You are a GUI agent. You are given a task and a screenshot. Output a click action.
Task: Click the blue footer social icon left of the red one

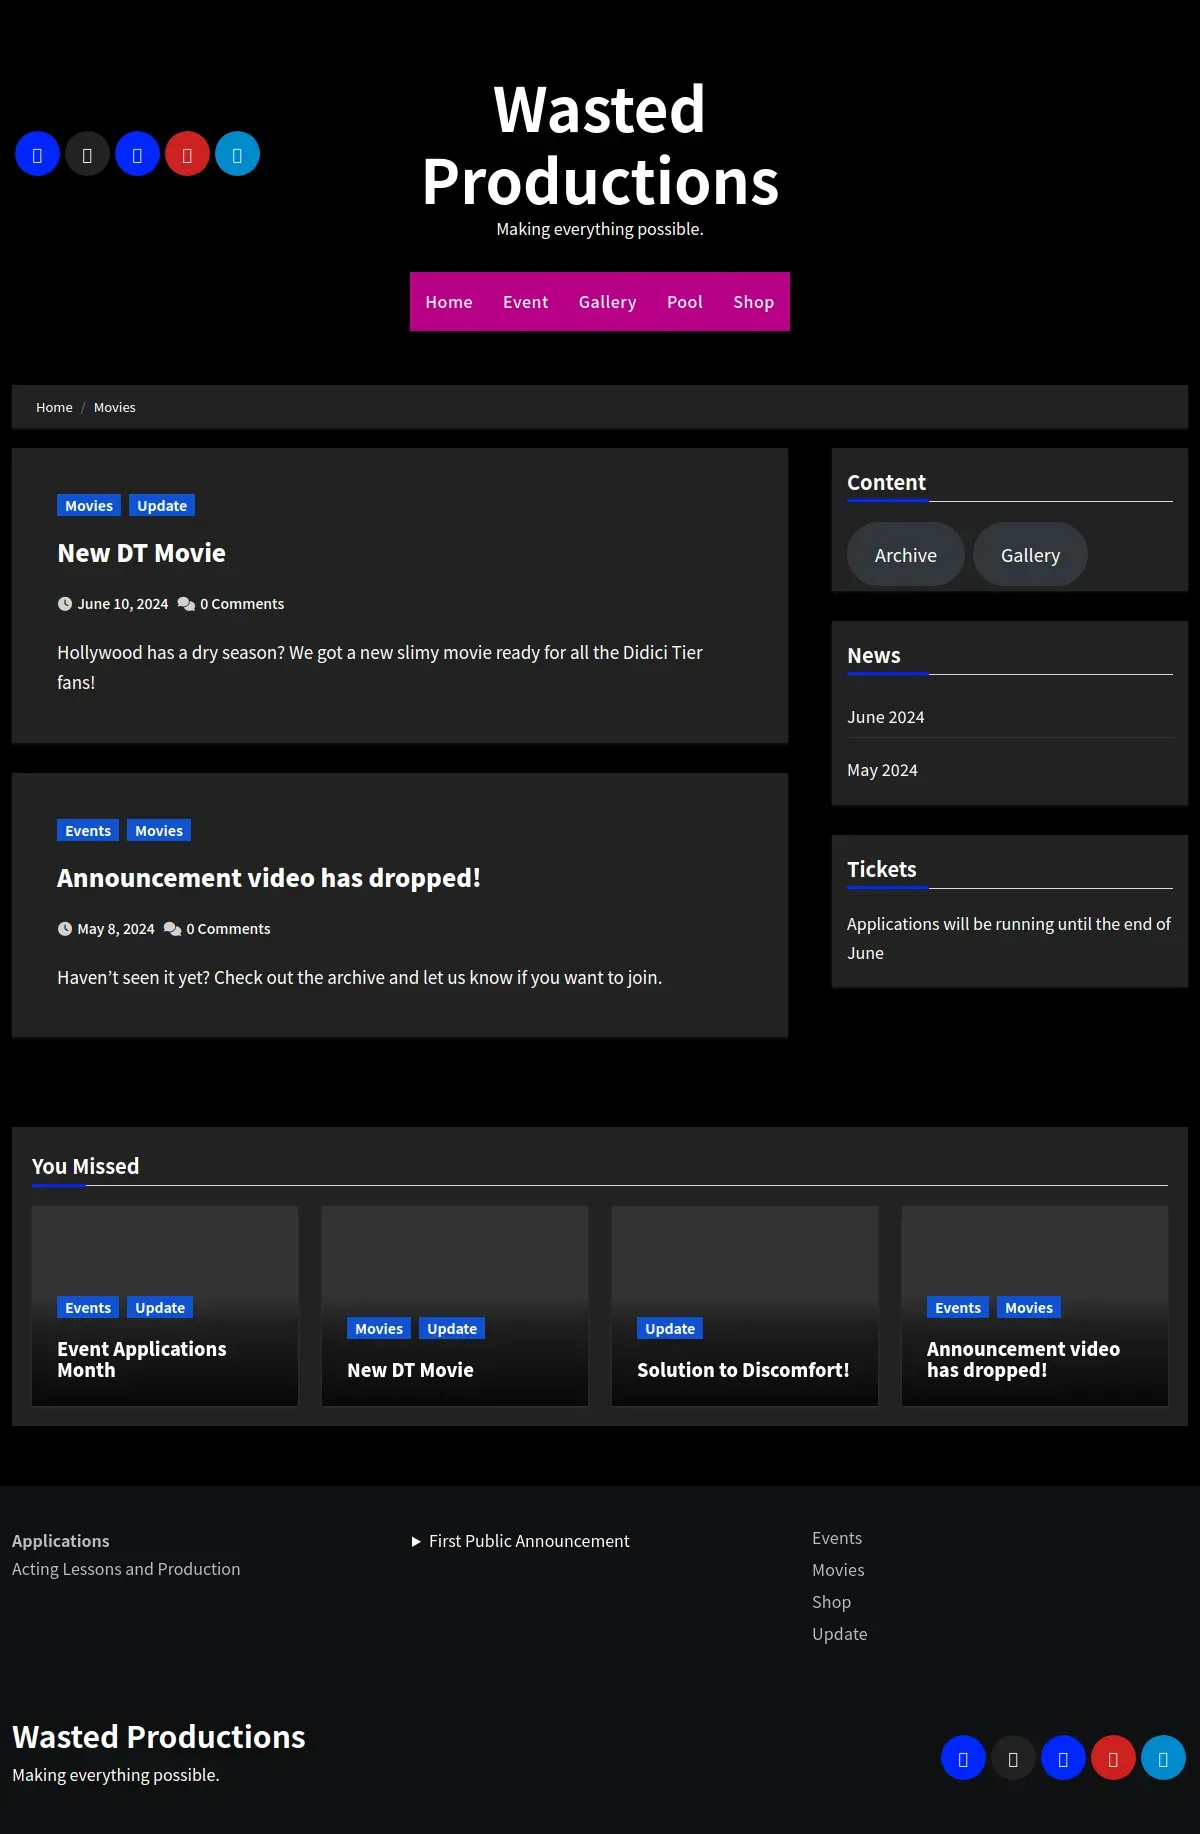tap(1063, 1758)
